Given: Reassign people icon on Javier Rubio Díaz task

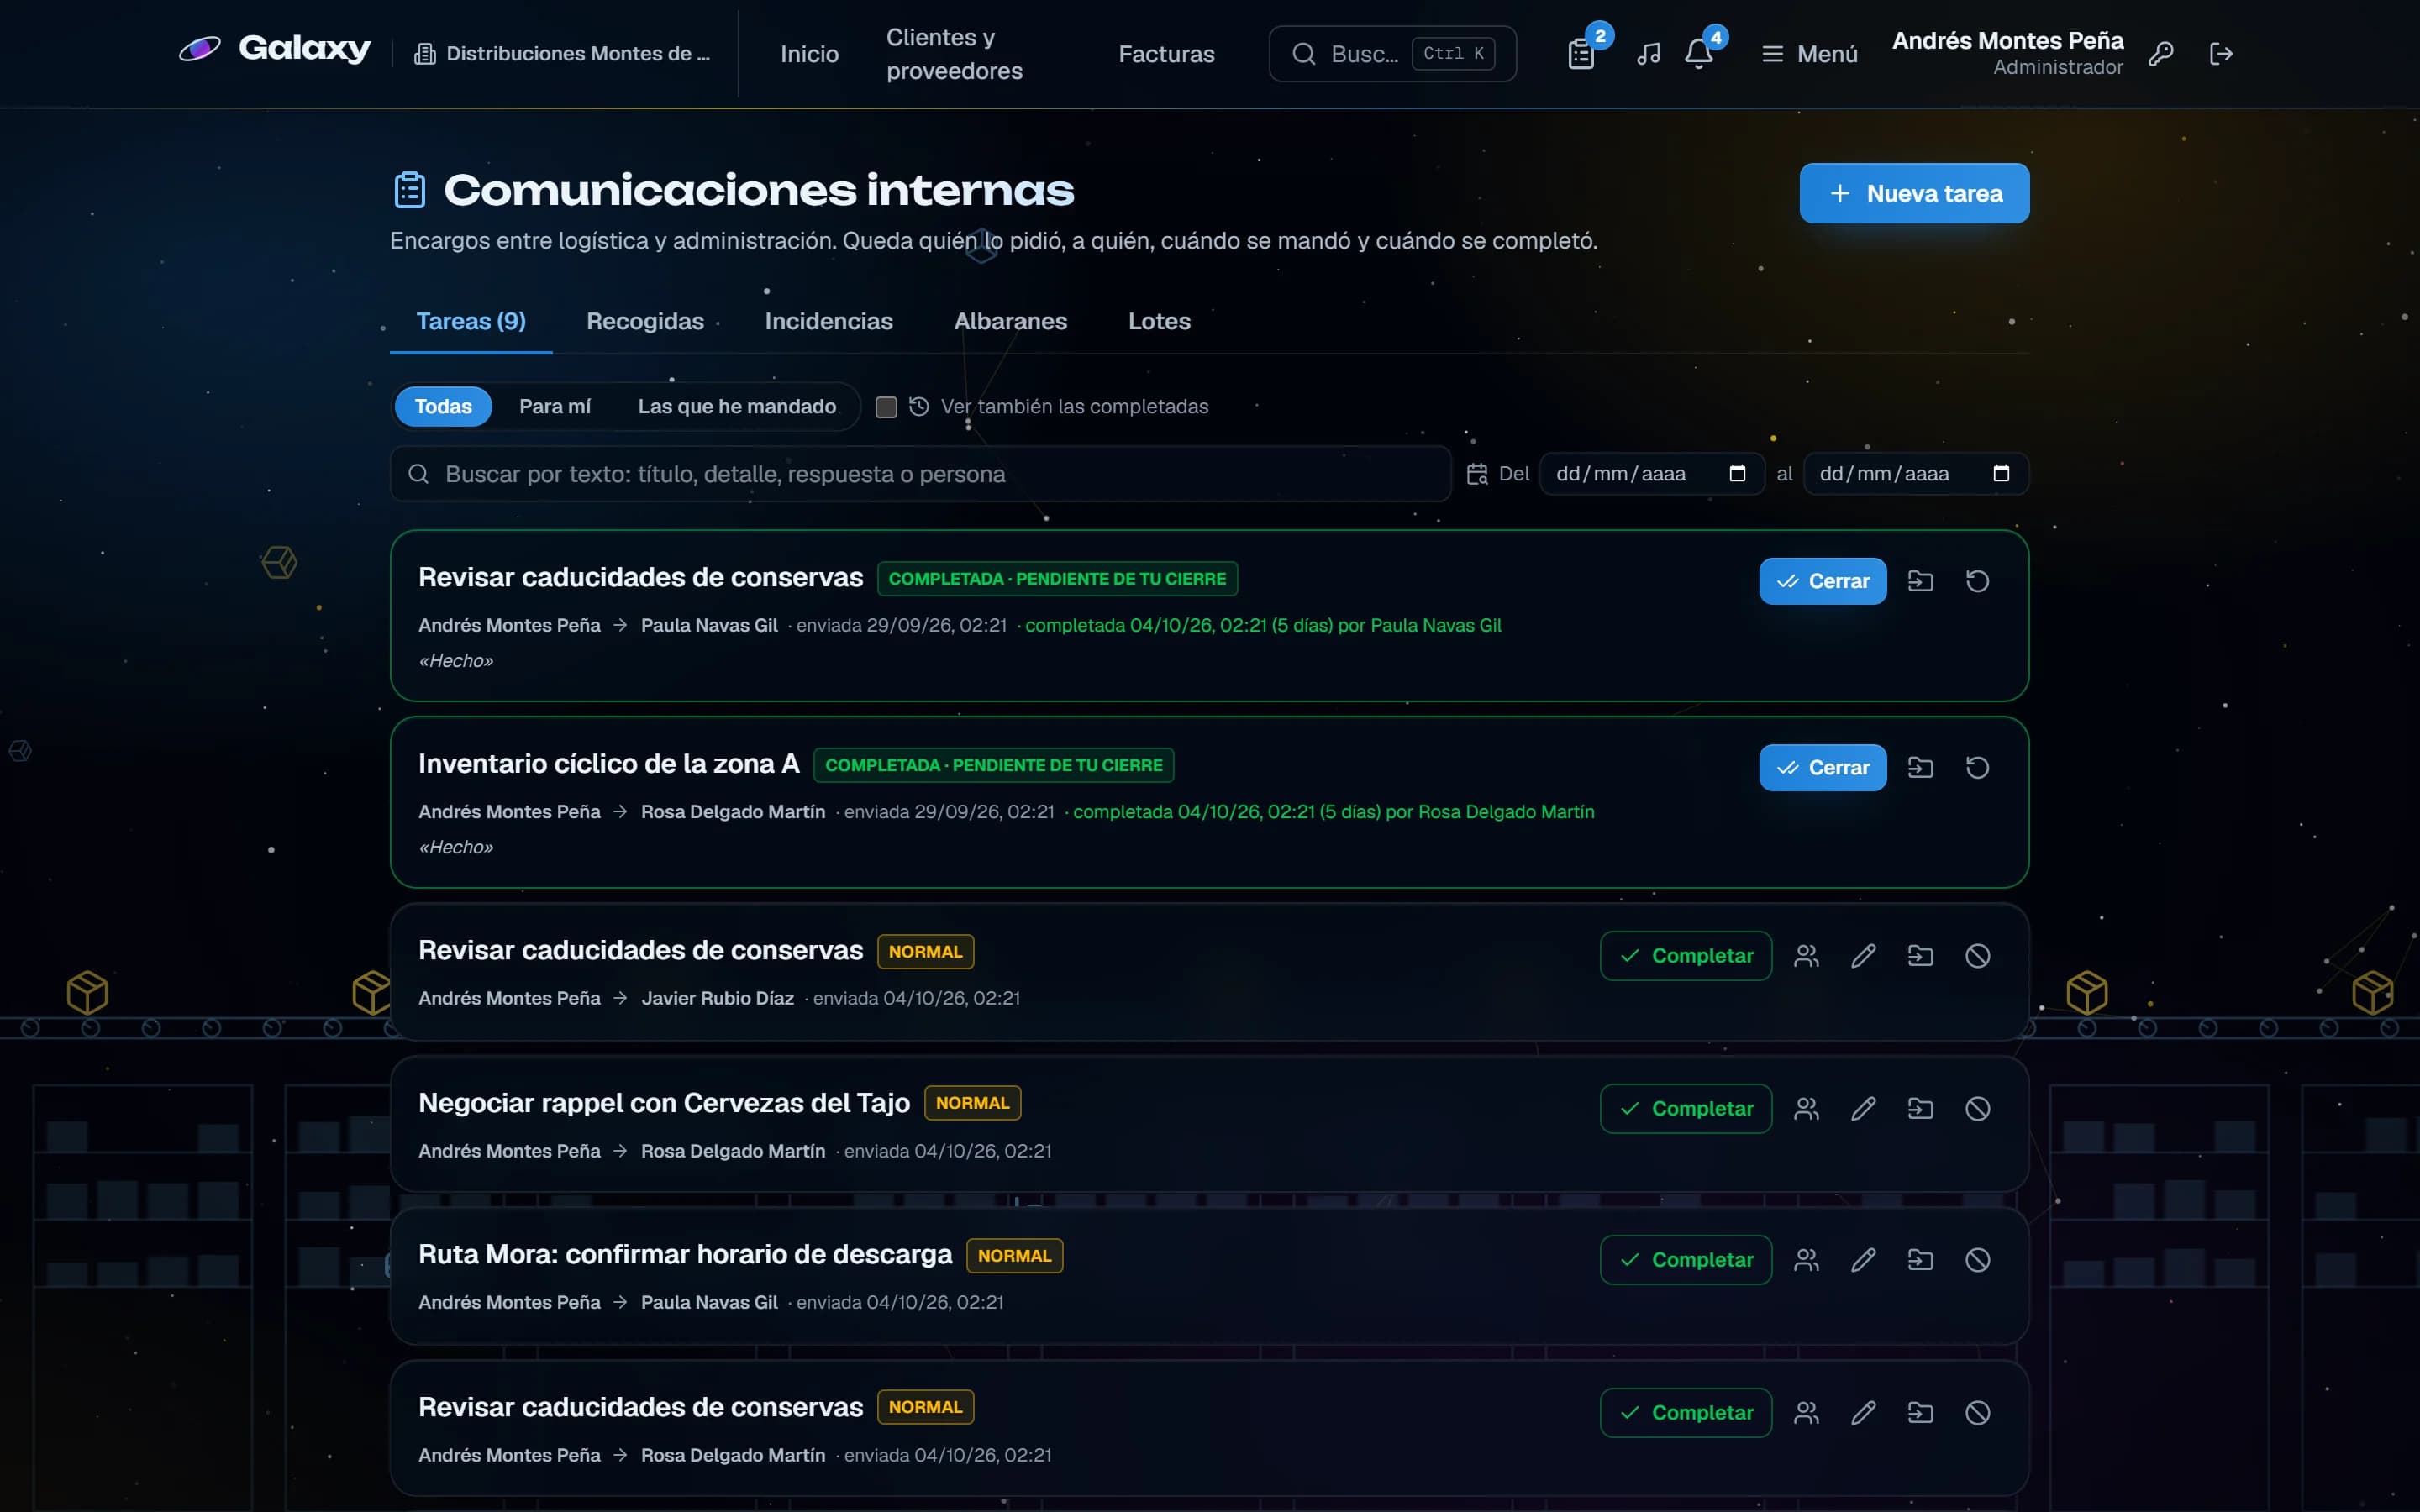Looking at the screenshot, I should click(1806, 956).
